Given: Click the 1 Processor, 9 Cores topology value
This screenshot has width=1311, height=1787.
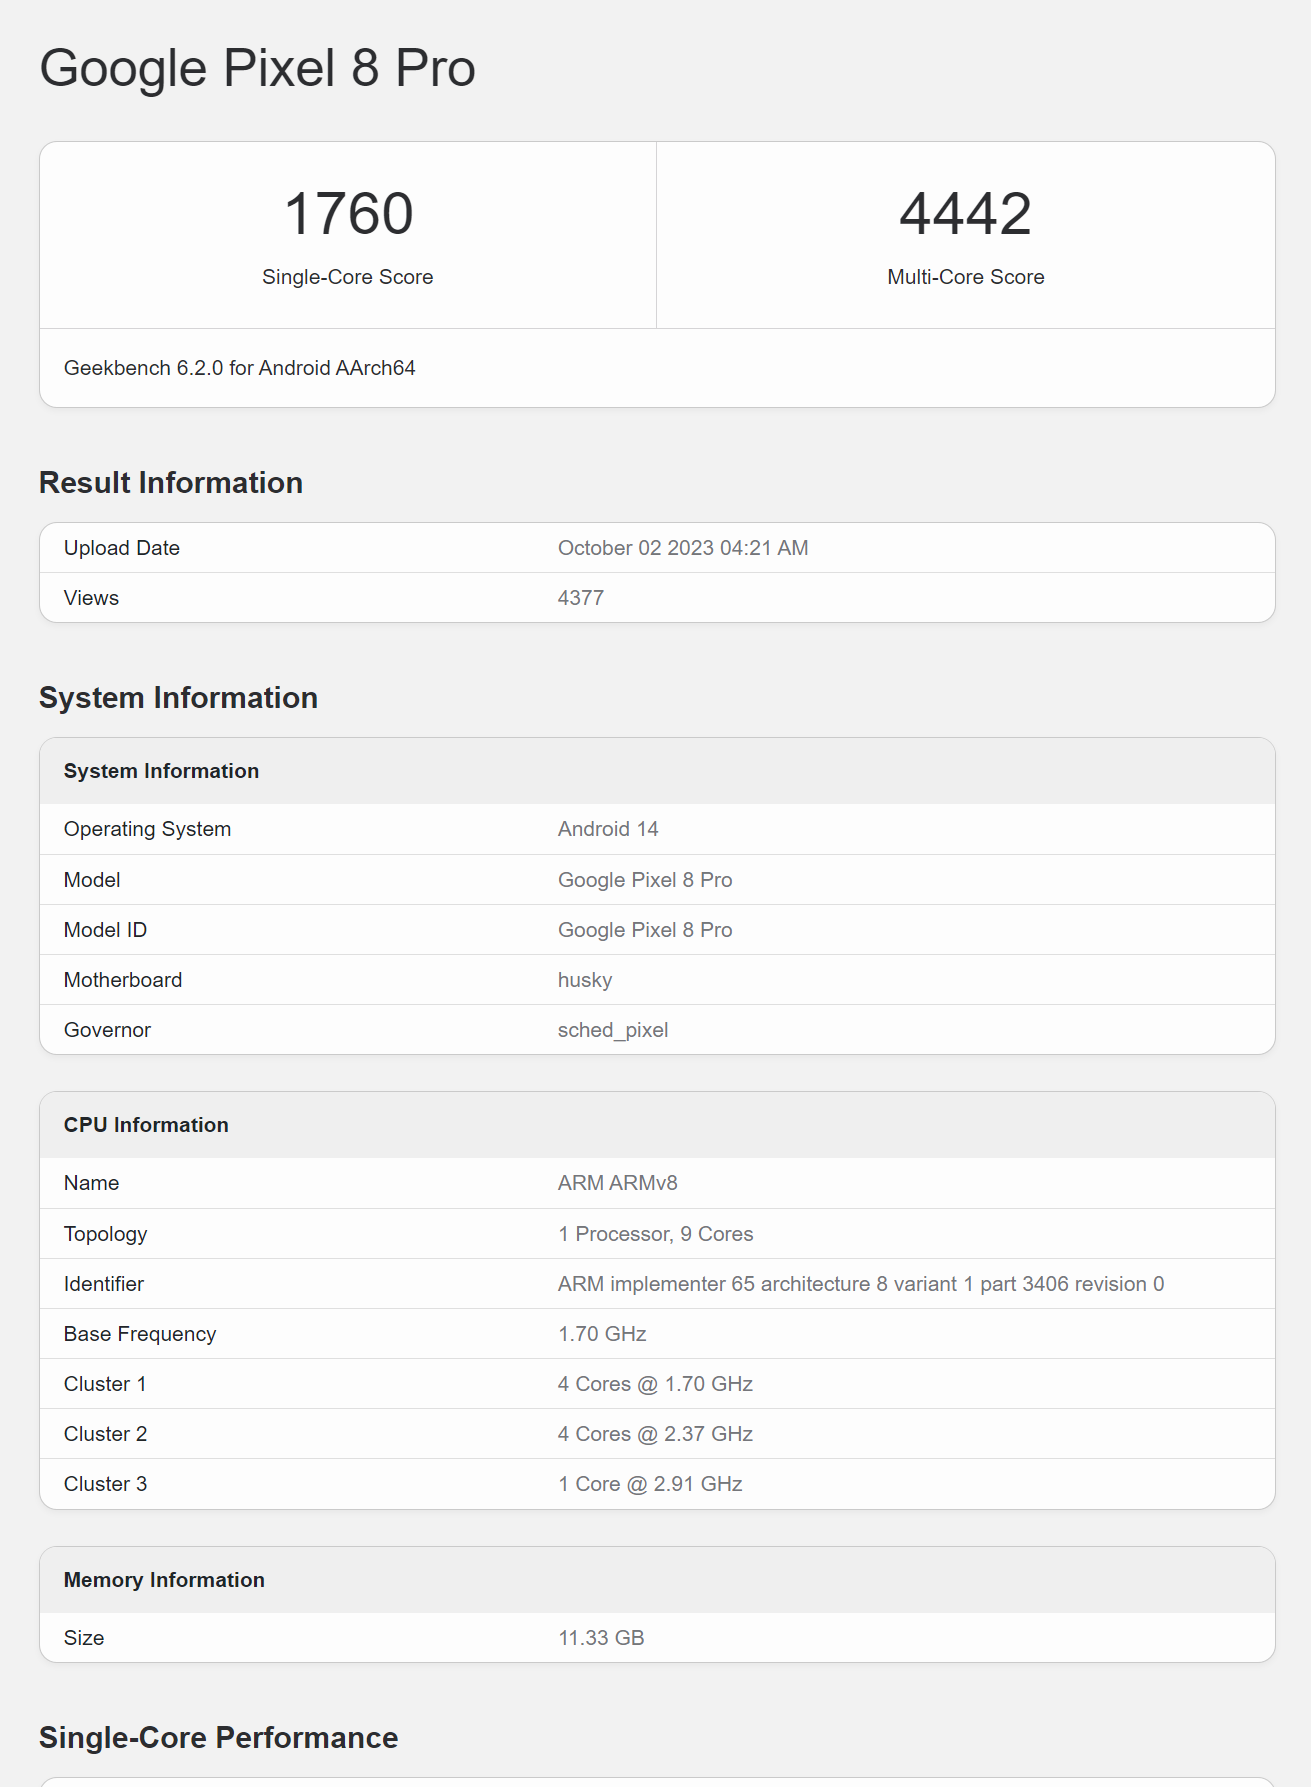Looking at the screenshot, I should point(655,1234).
